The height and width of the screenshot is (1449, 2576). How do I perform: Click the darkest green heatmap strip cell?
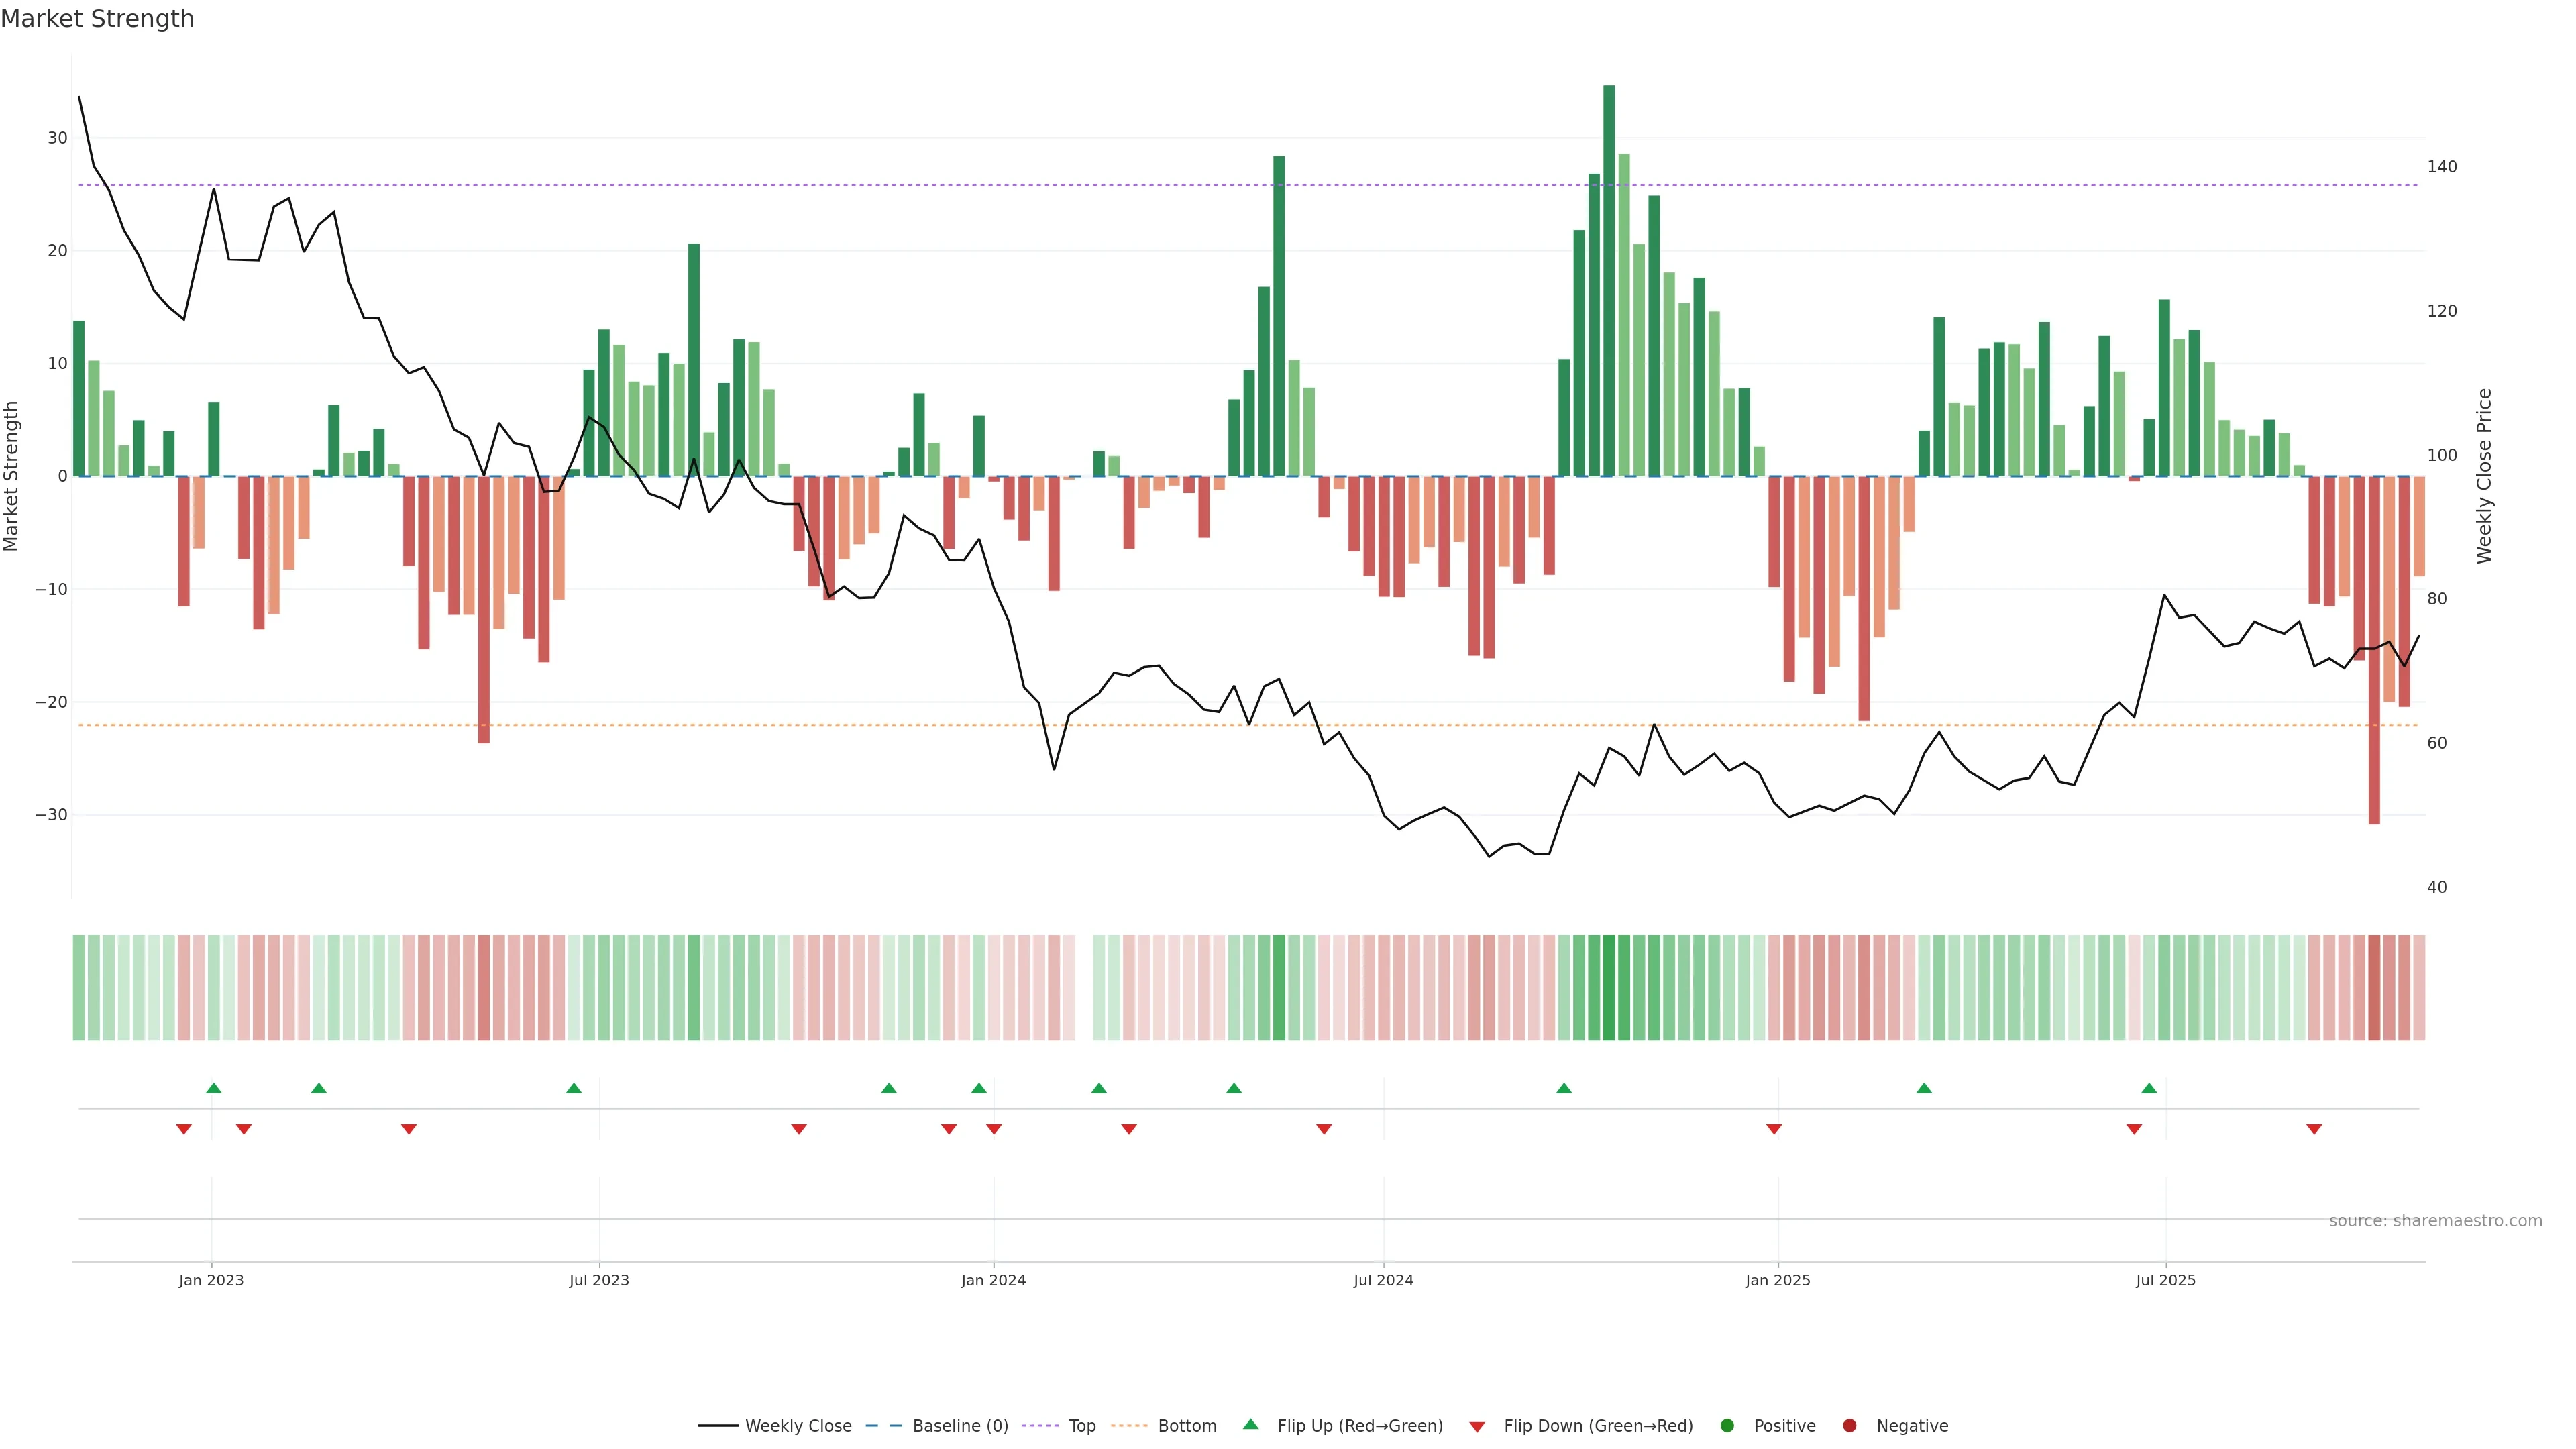click(x=1608, y=987)
